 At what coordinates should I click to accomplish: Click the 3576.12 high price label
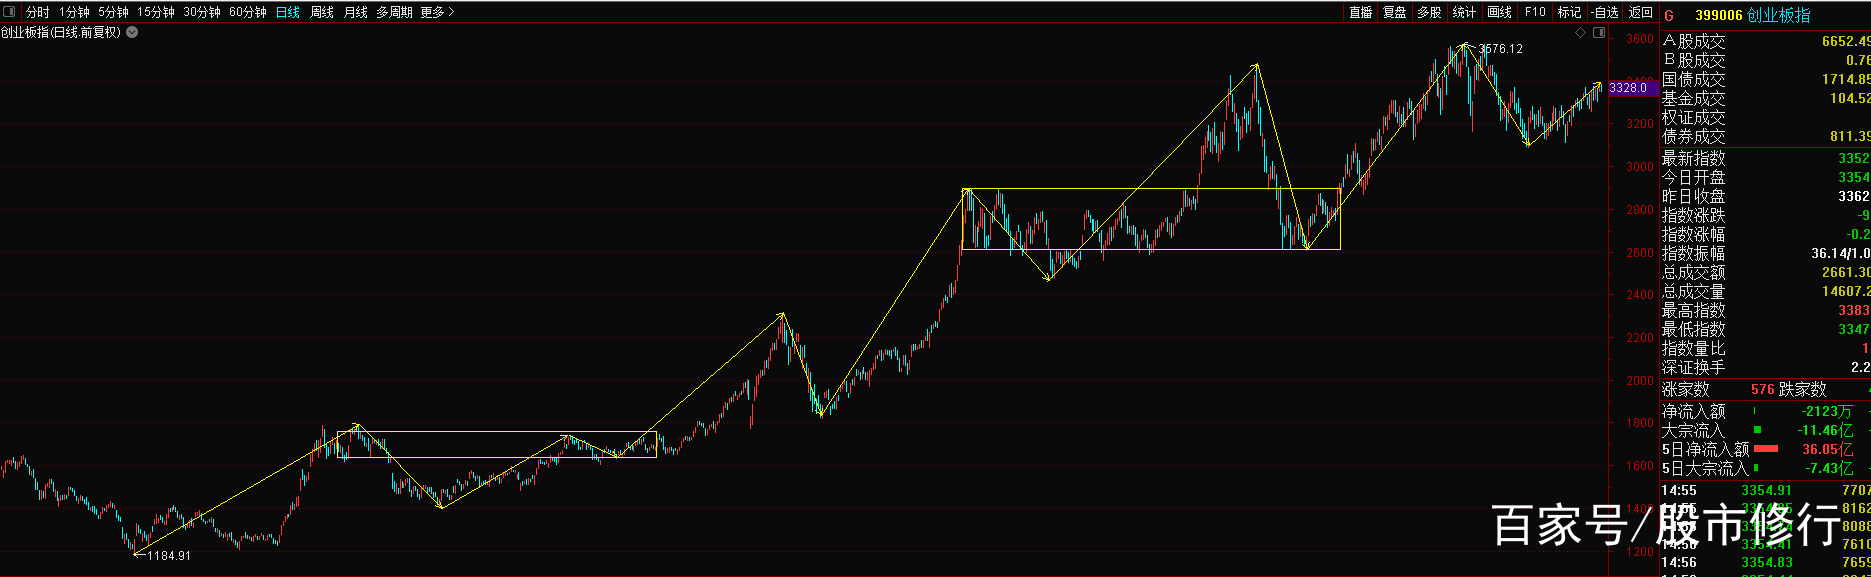coord(1500,48)
